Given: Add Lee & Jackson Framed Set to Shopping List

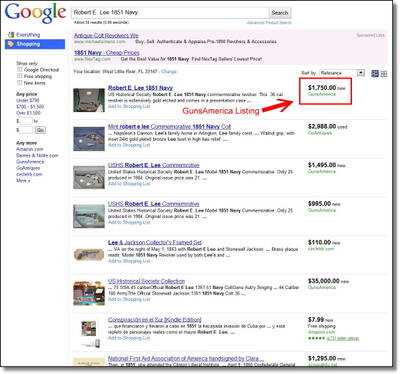Looking at the screenshot, I should 129,261.
